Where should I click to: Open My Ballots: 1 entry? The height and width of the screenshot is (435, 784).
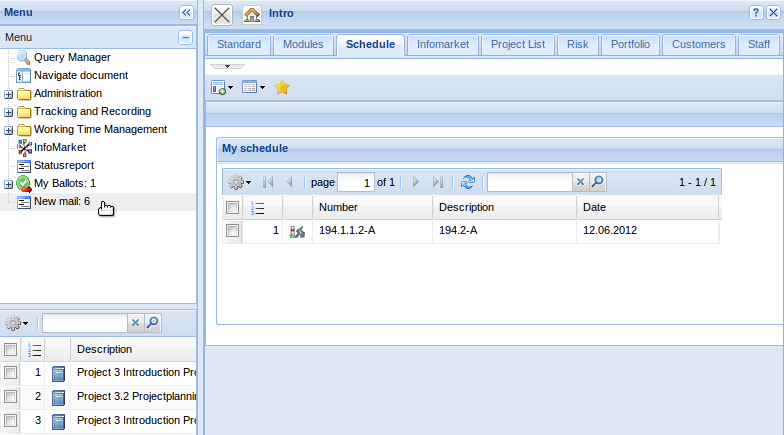pos(65,184)
